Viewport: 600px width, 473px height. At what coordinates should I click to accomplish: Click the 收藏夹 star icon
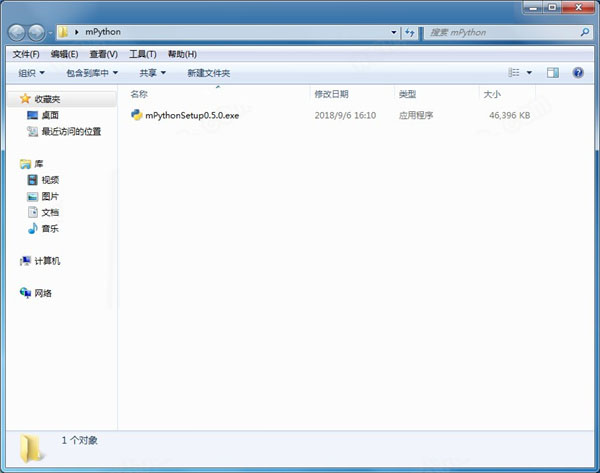(x=25, y=99)
